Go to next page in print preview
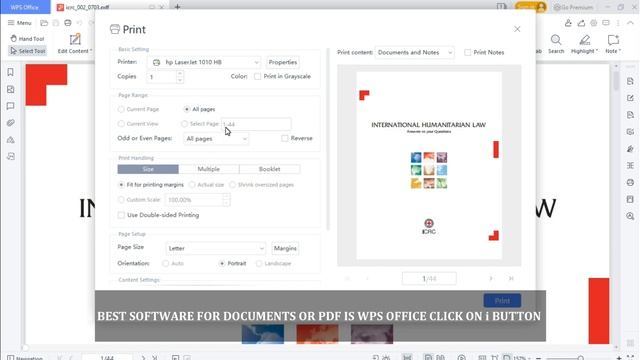The width and height of the screenshot is (640, 360). tap(491, 278)
